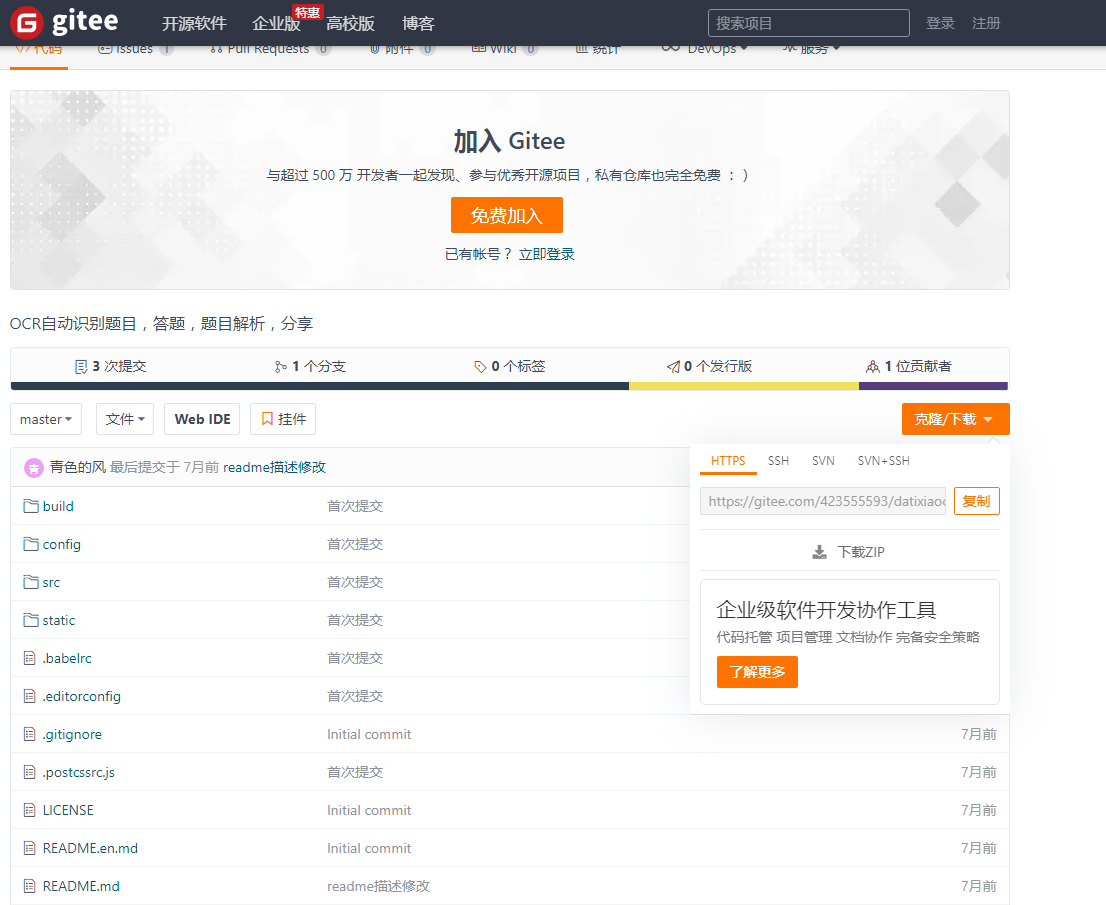Click the bookmark icon on the 挂件 button
This screenshot has width=1106, height=905.
coord(266,418)
